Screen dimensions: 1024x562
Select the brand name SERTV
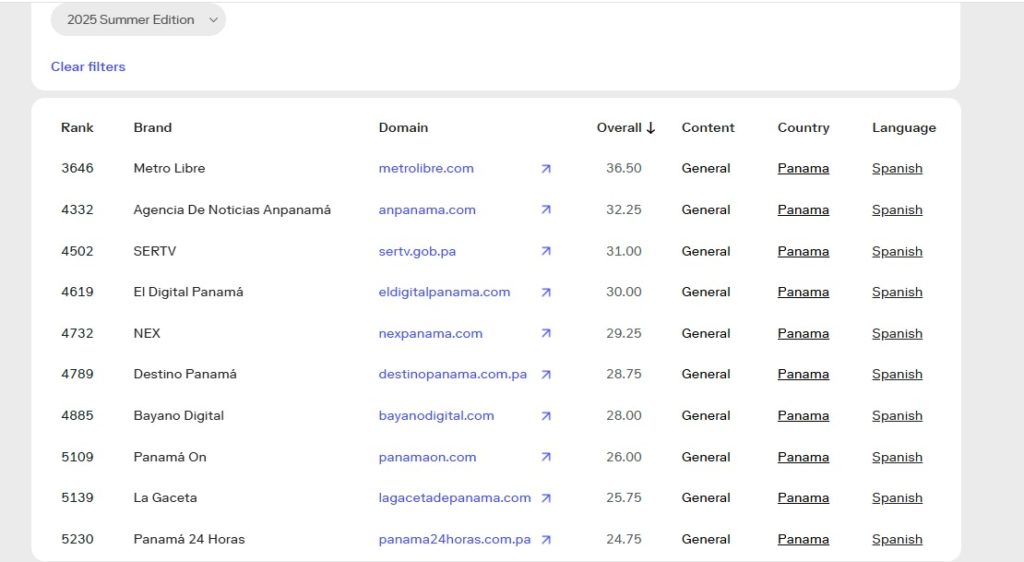coord(155,251)
